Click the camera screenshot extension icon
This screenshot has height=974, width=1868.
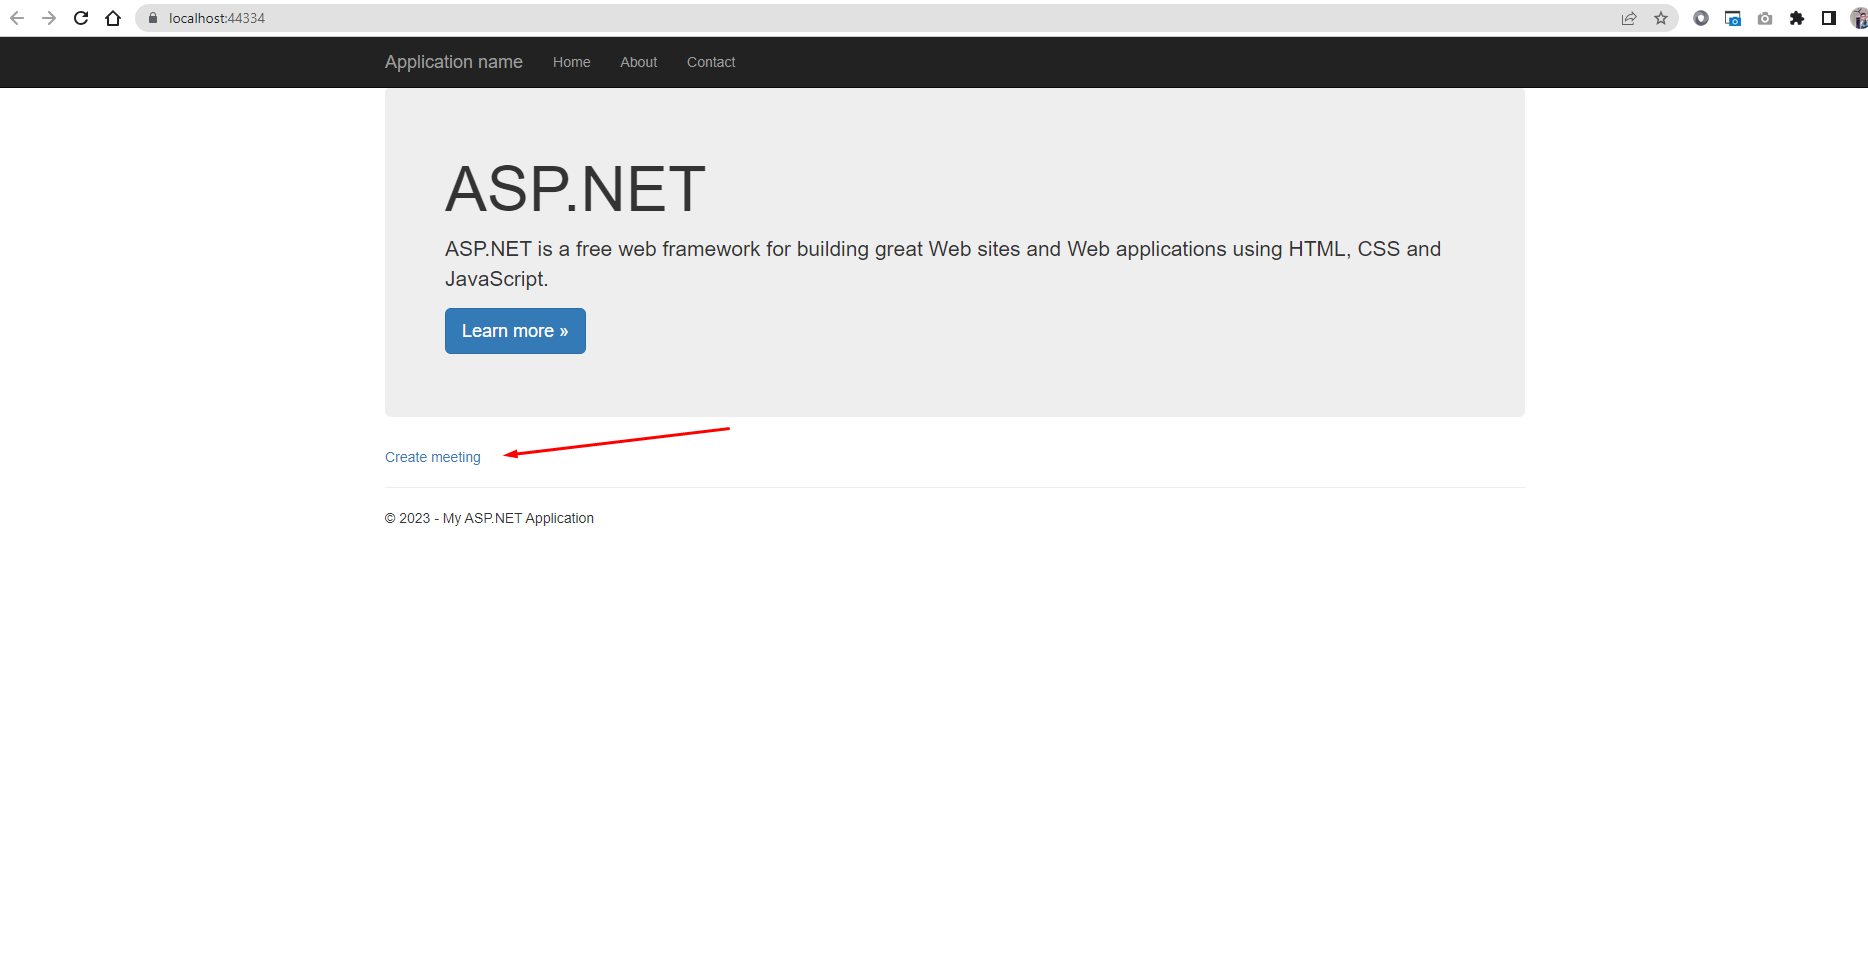[1765, 18]
